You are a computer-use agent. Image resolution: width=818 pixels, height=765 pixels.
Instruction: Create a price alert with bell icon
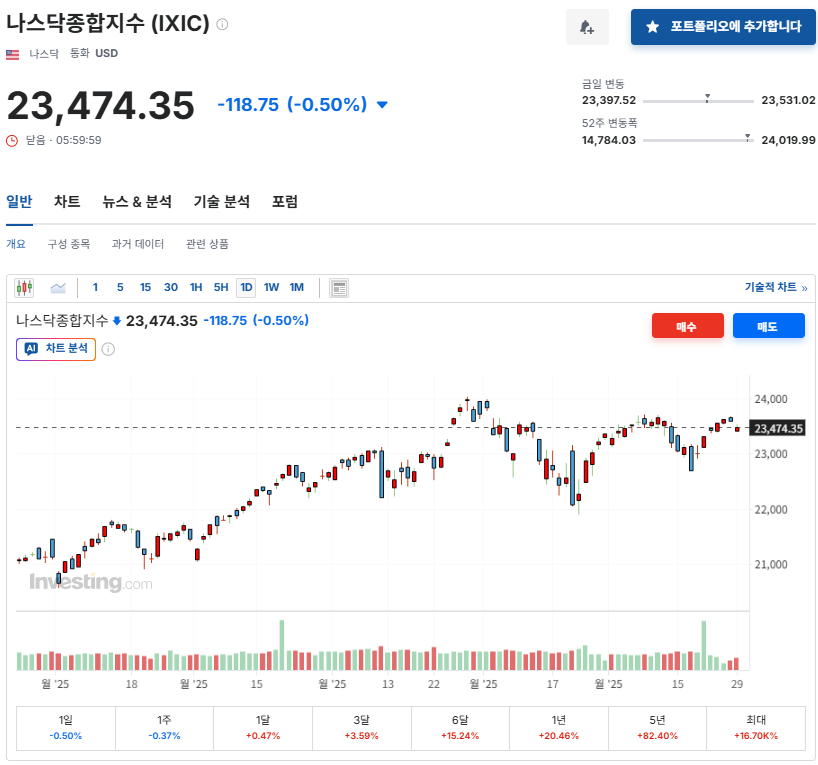tap(587, 27)
